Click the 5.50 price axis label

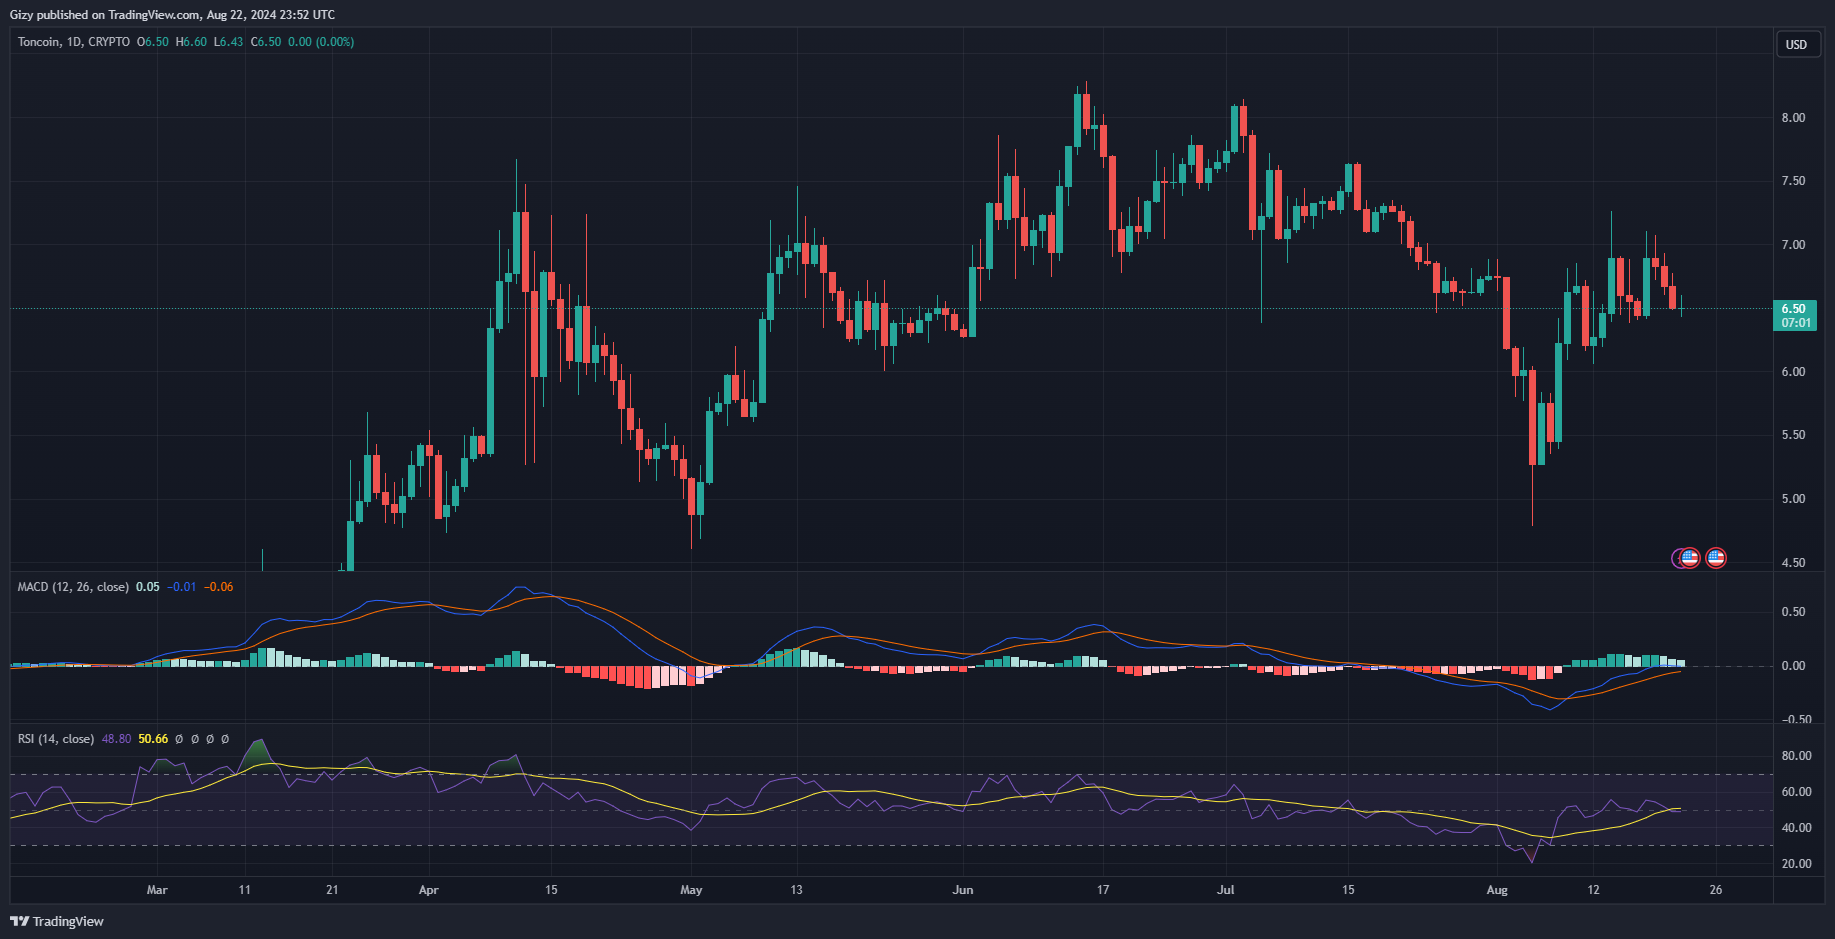pyautogui.click(x=1793, y=435)
